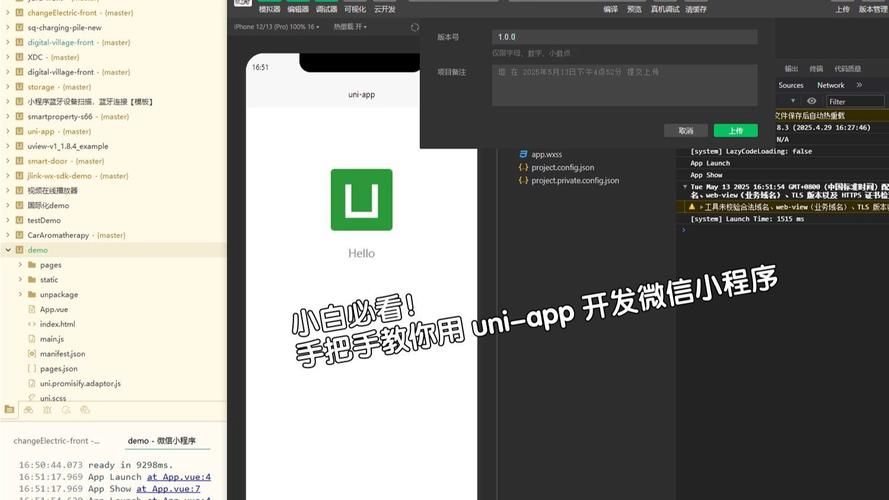The height and width of the screenshot is (500, 889).
Task: Show more devtools tabs via double chevron
Action: pos(860,85)
